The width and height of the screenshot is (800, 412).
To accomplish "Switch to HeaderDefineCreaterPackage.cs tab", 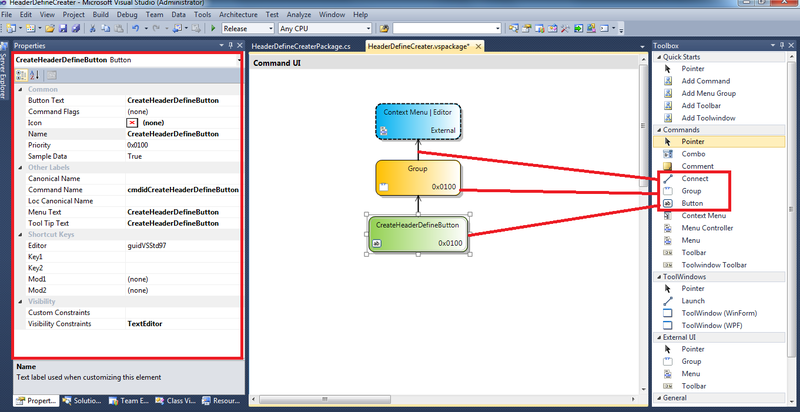I will coord(301,46).
